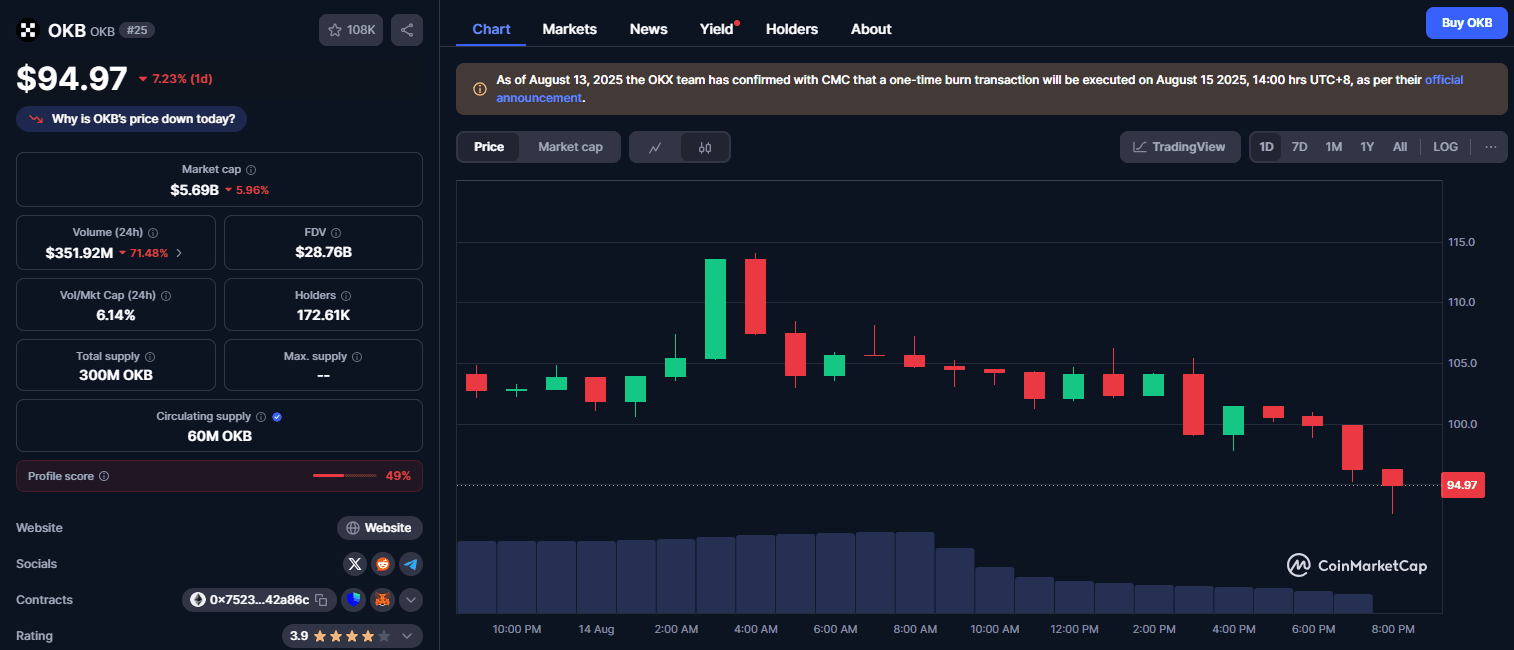Select the 1Y time range
The width and height of the screenshot is (1514, 650).
pos(1367,147)
